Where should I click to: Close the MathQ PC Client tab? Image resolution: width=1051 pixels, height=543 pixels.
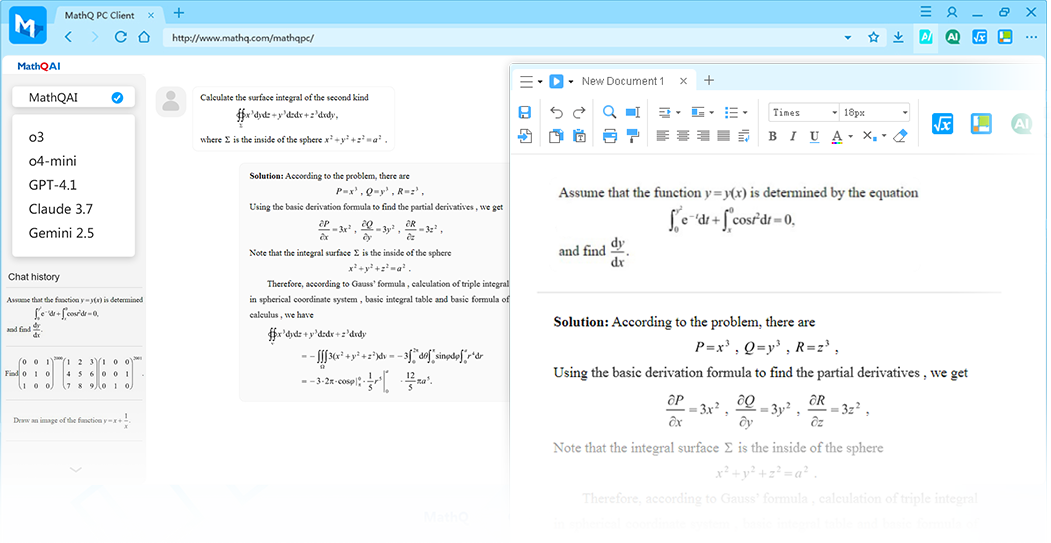pyautogui.click(x=151, y=15)
